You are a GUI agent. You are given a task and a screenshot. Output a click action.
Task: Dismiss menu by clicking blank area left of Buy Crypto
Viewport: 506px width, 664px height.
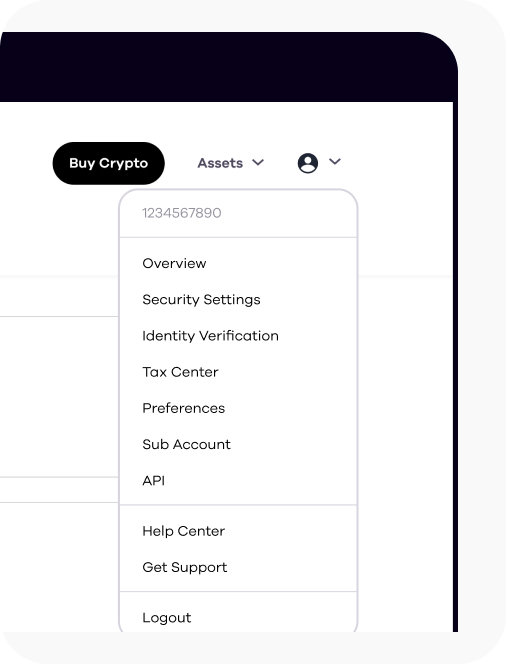[x=25, y=163]
